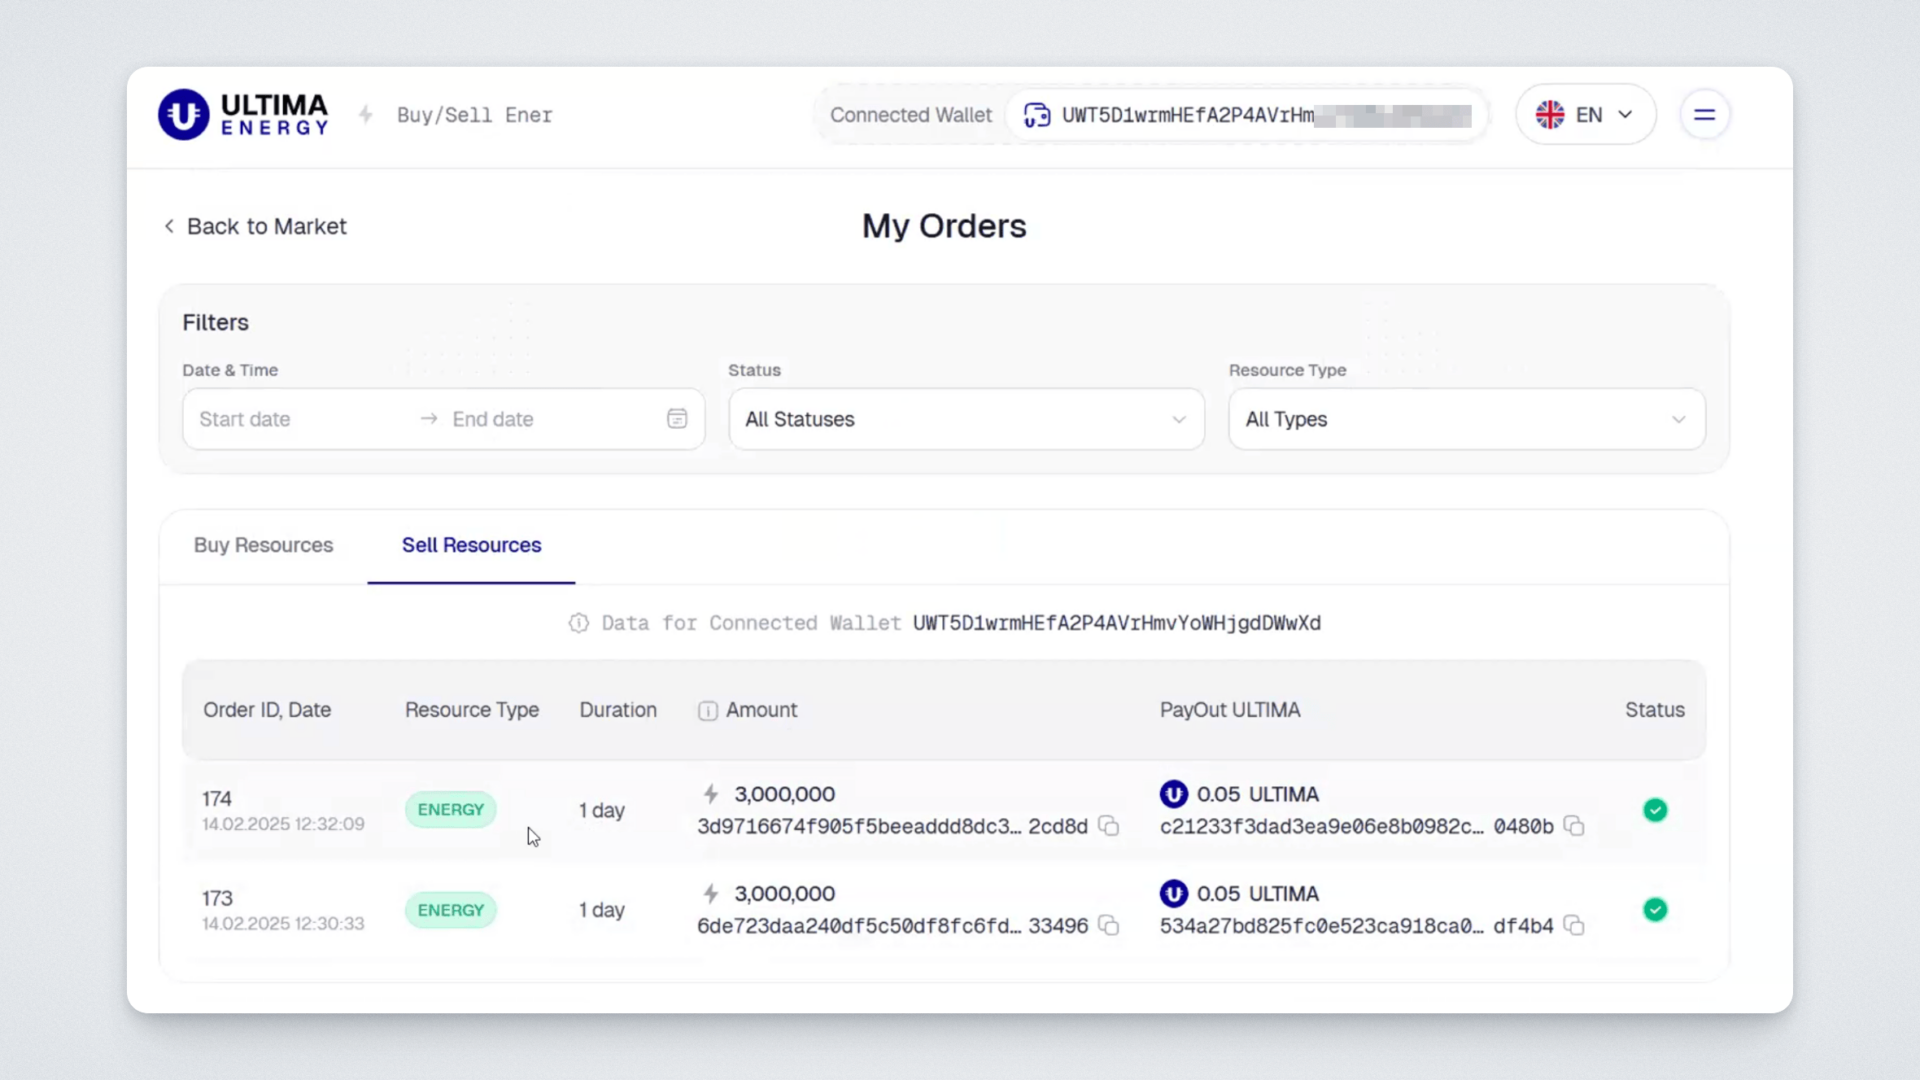Copy amount hash for order 174

pos(1108,826)
